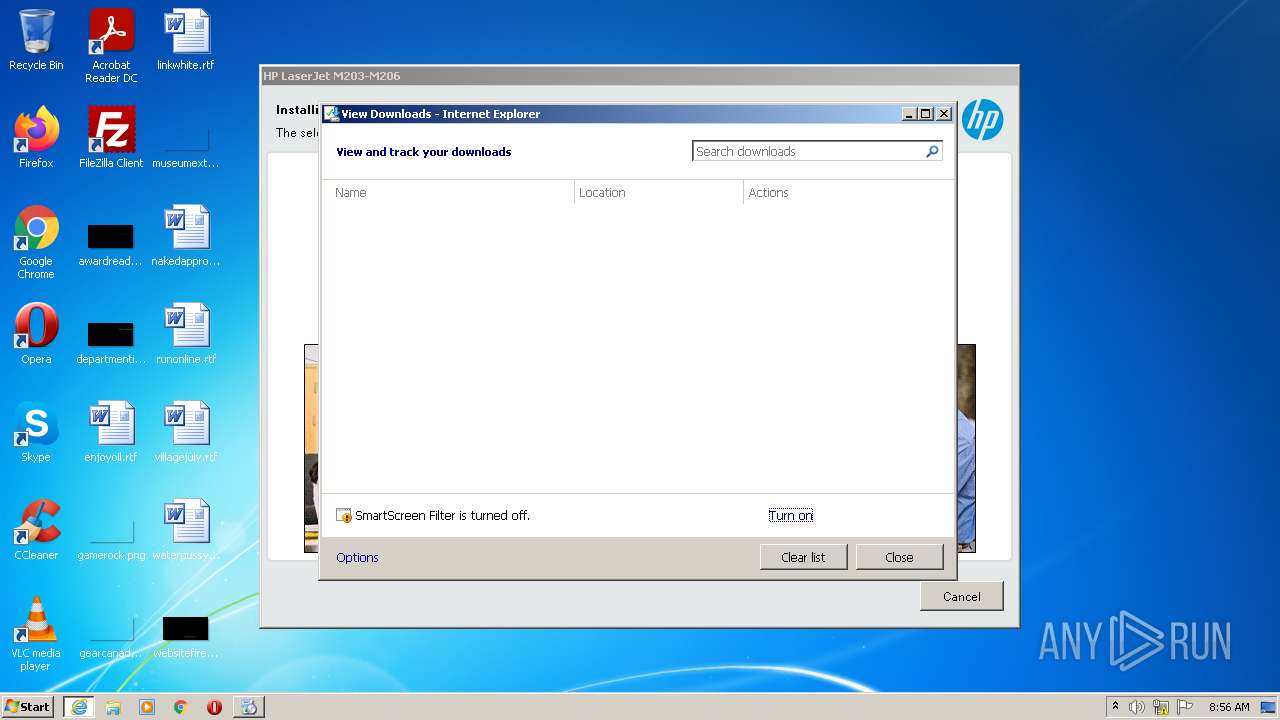1280x720 pixels.
Task: Click the Show desktop button
Action: (x=1269, y=707)
